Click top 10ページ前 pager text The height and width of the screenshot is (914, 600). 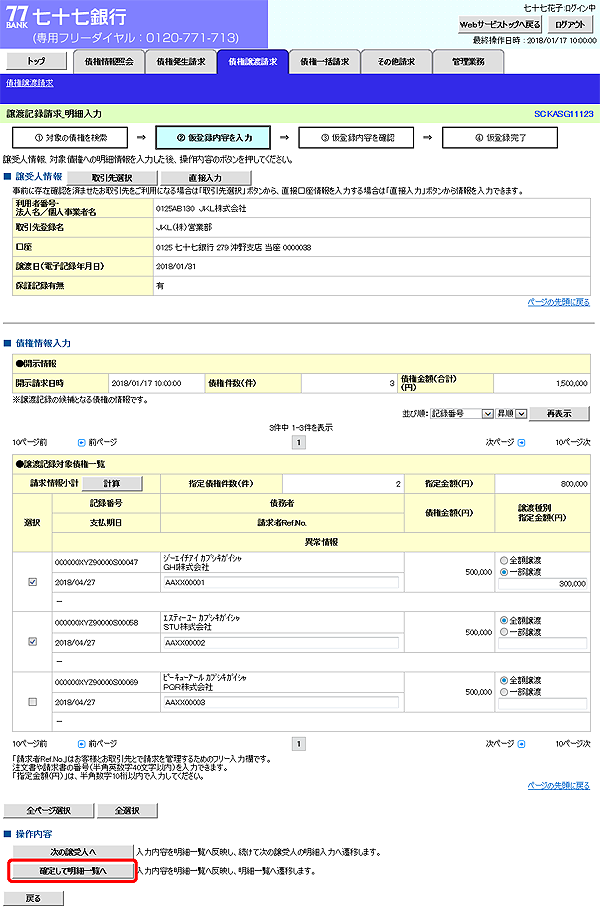point(30,443)
